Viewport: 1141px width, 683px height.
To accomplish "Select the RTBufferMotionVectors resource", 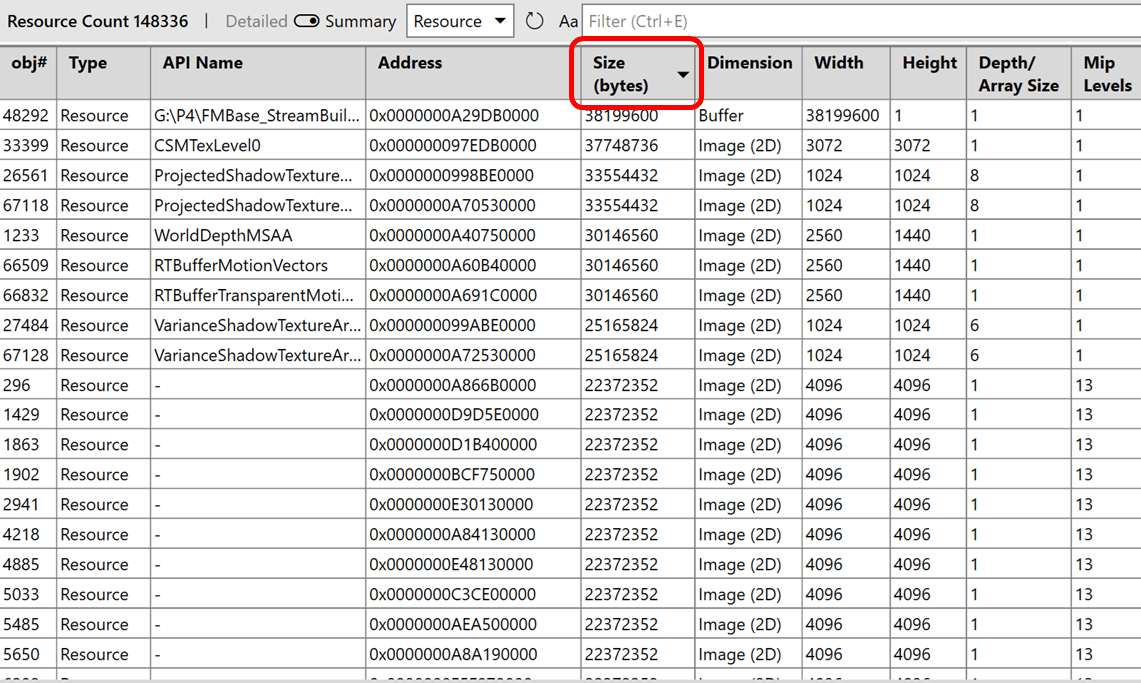I will (x=241, y=265).
